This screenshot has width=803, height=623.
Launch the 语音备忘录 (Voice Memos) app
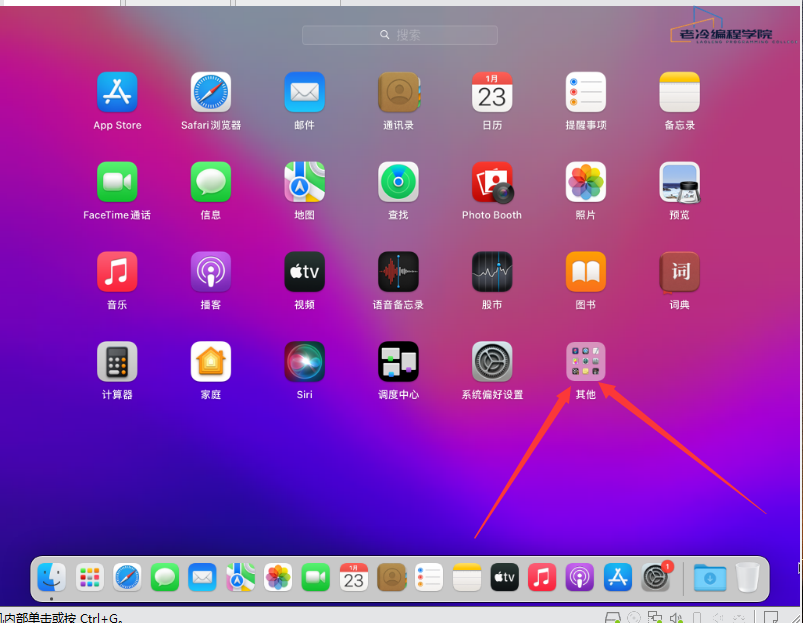coord(398,271)
